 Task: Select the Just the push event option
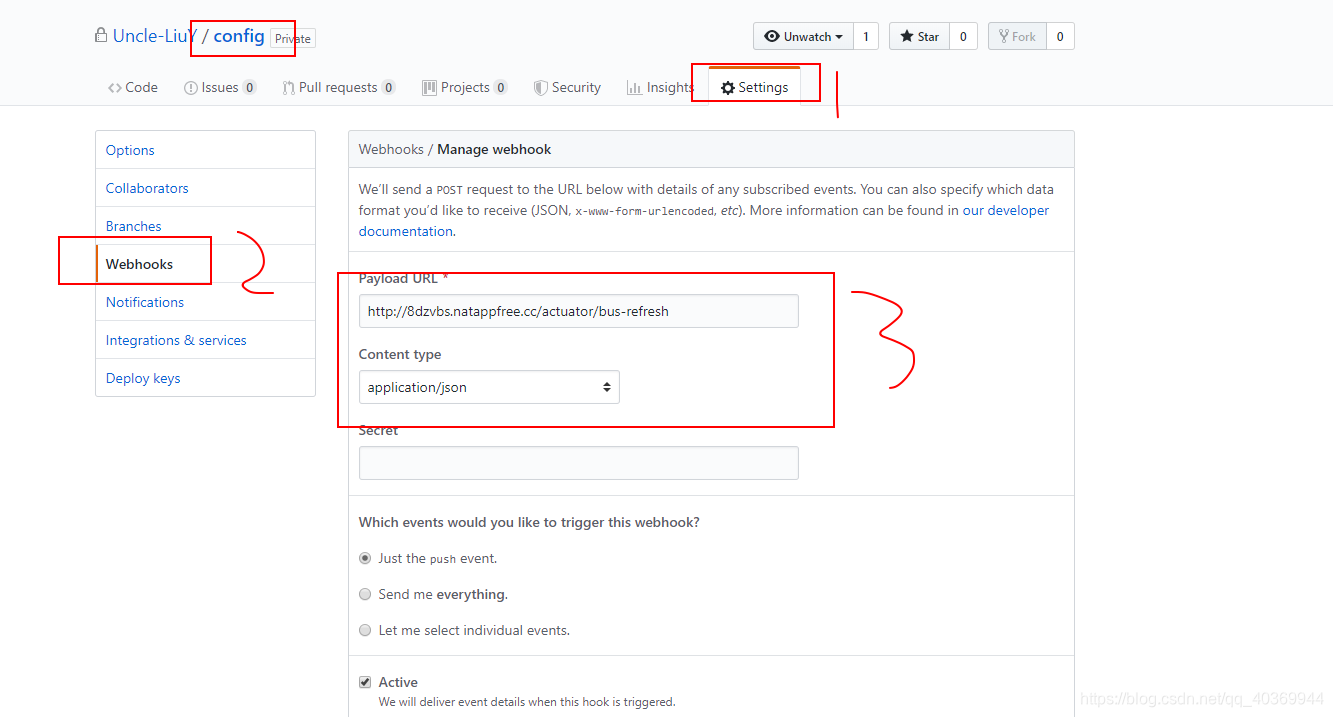365,558
